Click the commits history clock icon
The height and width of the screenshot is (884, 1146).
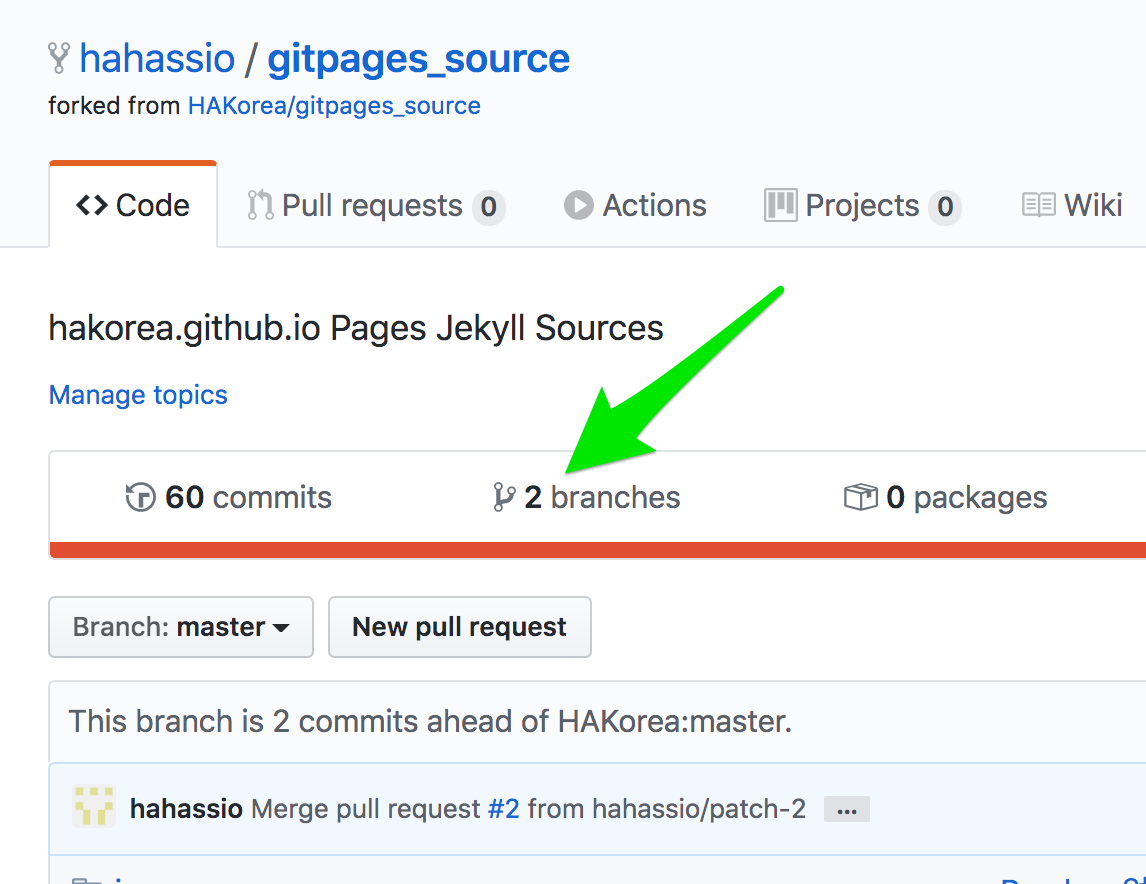140,498
